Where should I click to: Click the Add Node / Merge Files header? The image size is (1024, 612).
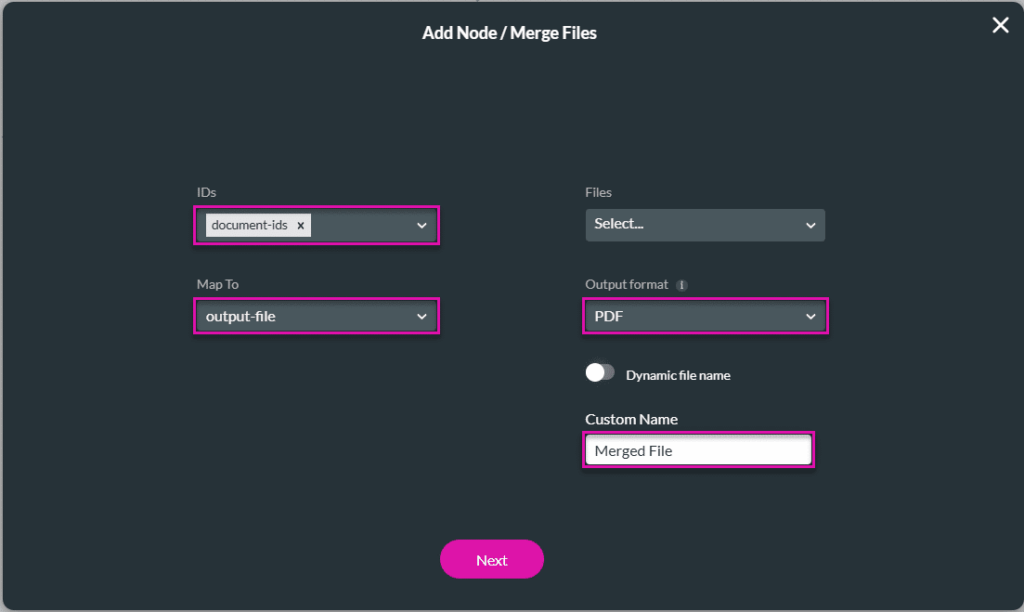(510, 32)
